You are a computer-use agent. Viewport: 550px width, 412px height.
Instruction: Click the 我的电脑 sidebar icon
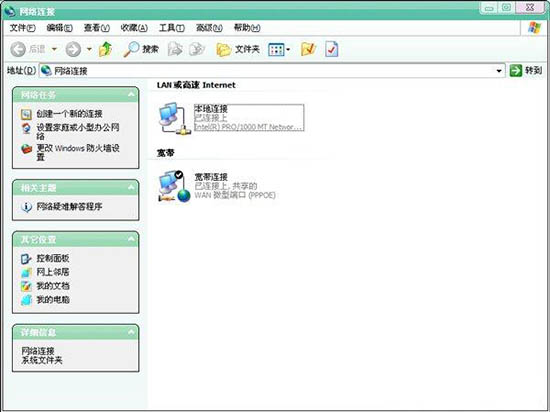26,300
